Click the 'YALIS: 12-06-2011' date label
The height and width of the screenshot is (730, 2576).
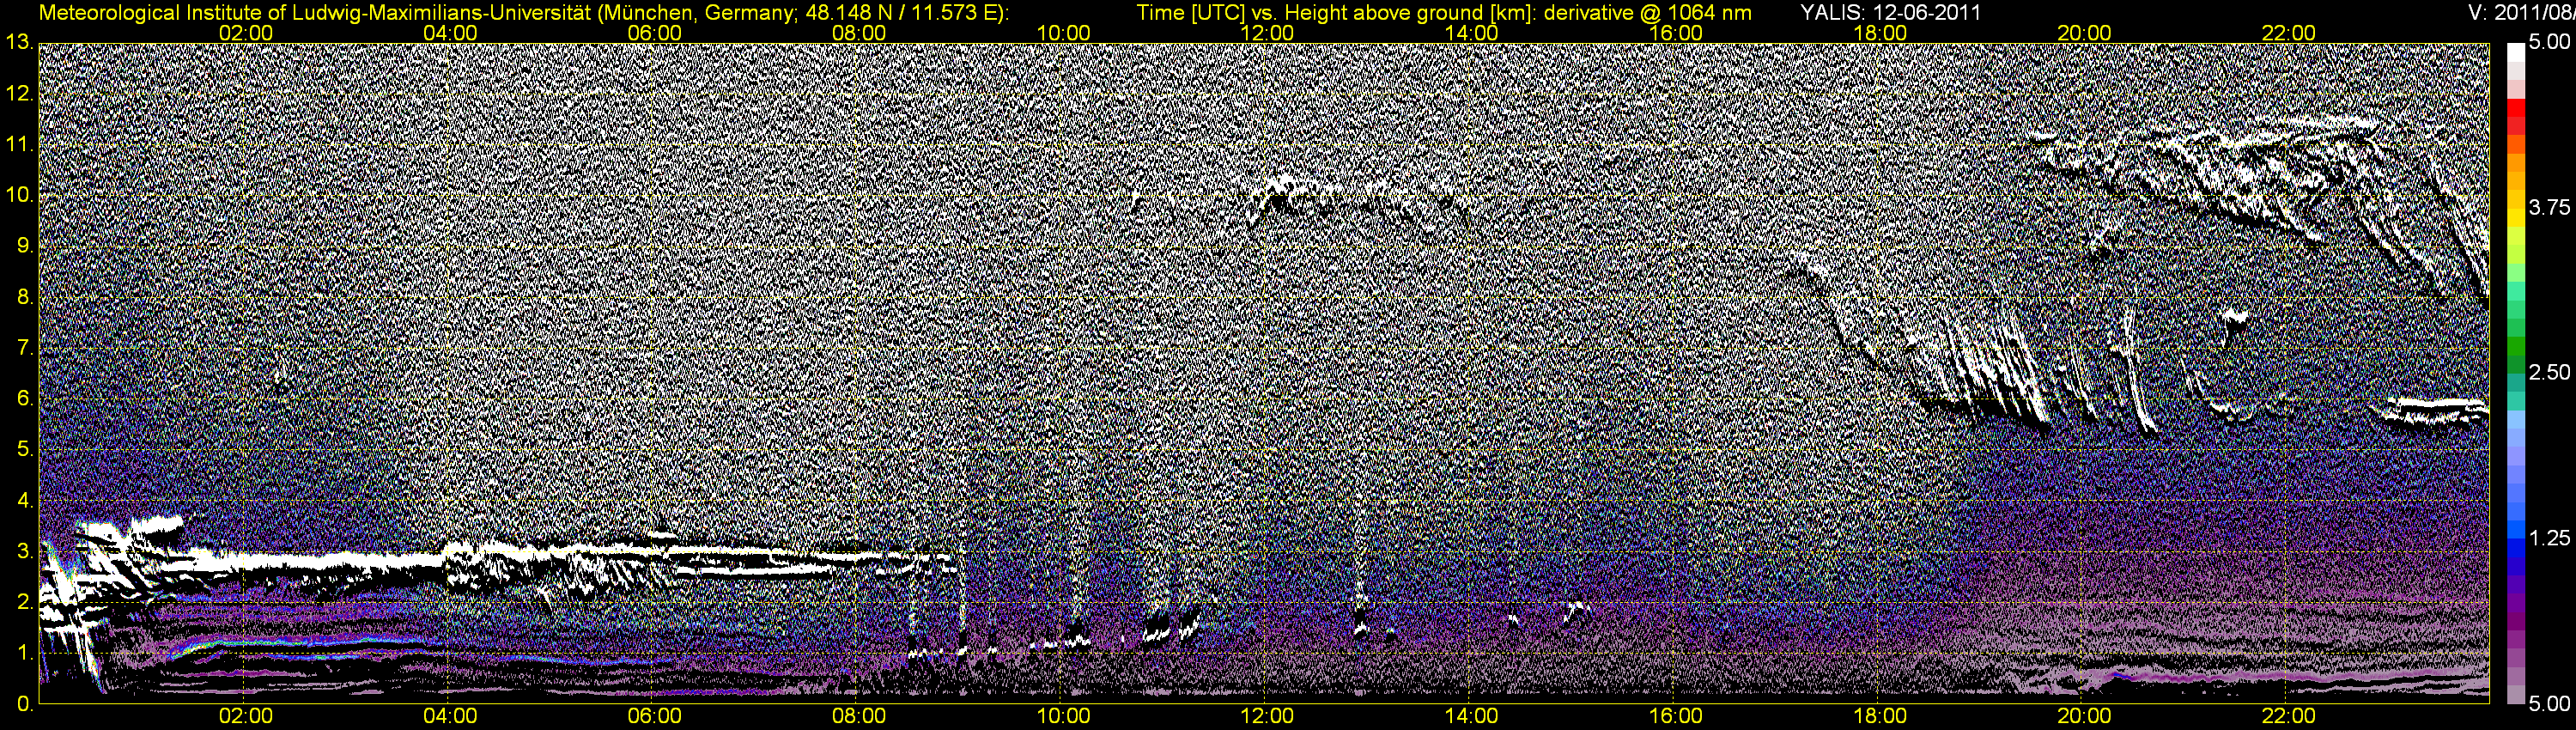point(1891,12)
